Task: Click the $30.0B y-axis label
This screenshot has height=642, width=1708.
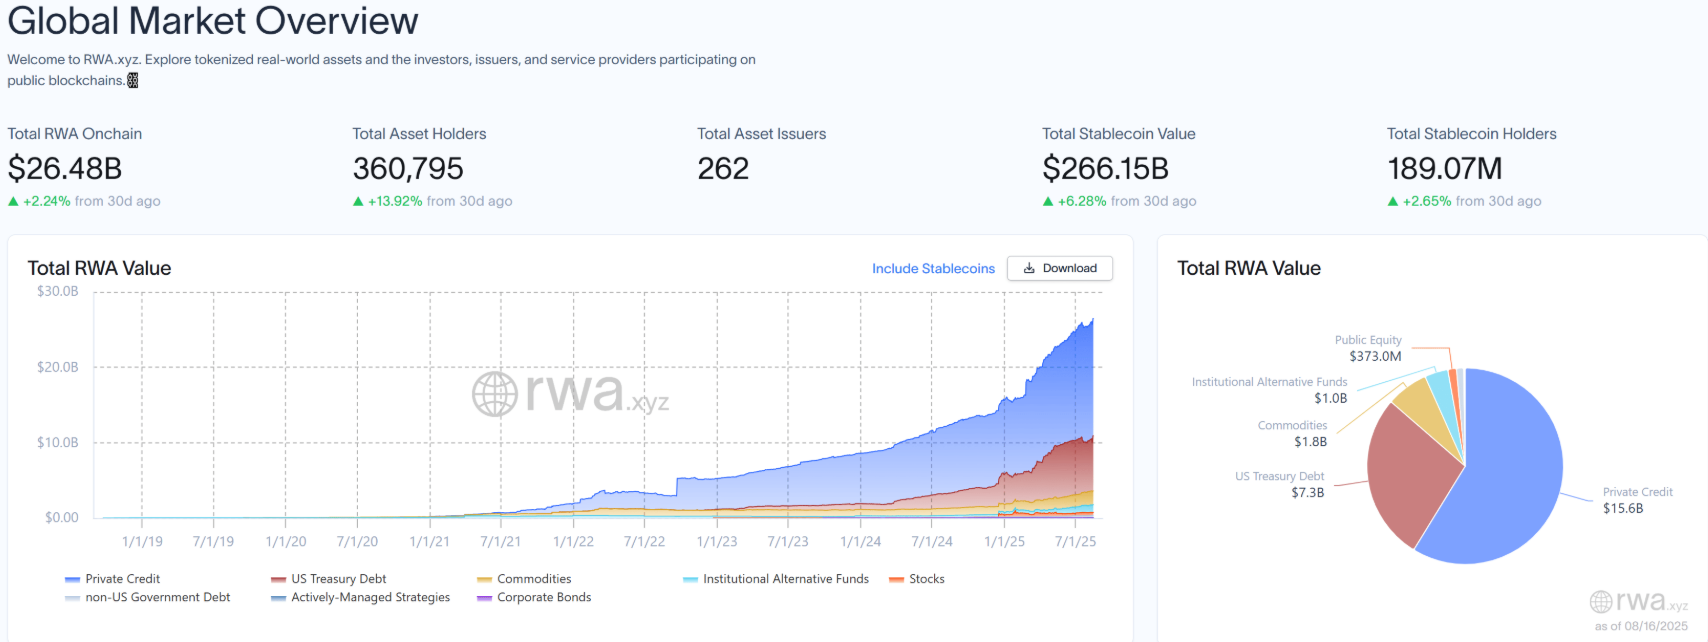Action: (x=57, y=291)
